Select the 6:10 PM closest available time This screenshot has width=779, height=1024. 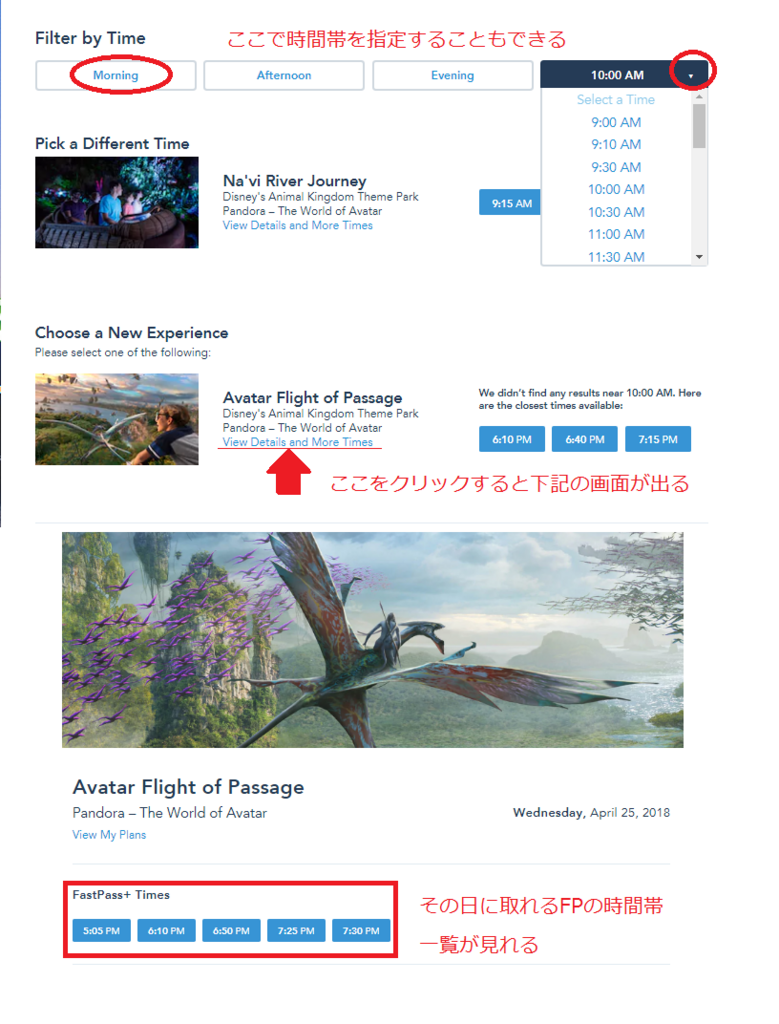tap(512, 440)
